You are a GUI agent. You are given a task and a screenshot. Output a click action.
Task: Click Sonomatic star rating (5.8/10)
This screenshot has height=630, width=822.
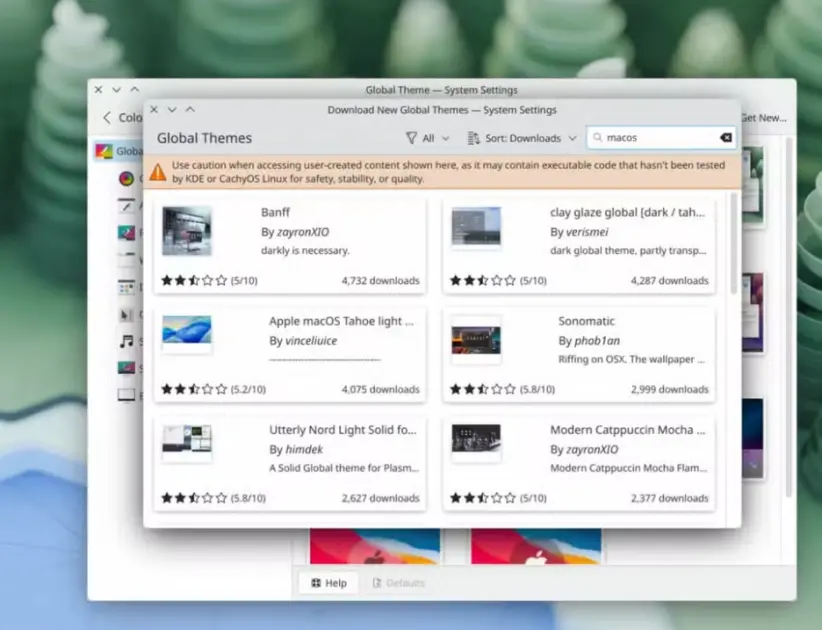tap(502, 389)
